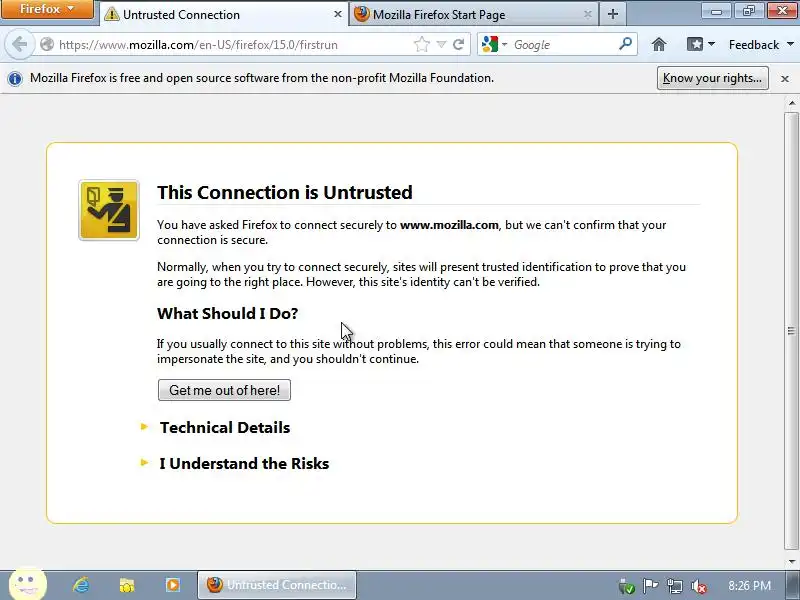Click the yellow passport officer warning icon
This screenshot has width=800, height=600.
[x=109, y=210]
